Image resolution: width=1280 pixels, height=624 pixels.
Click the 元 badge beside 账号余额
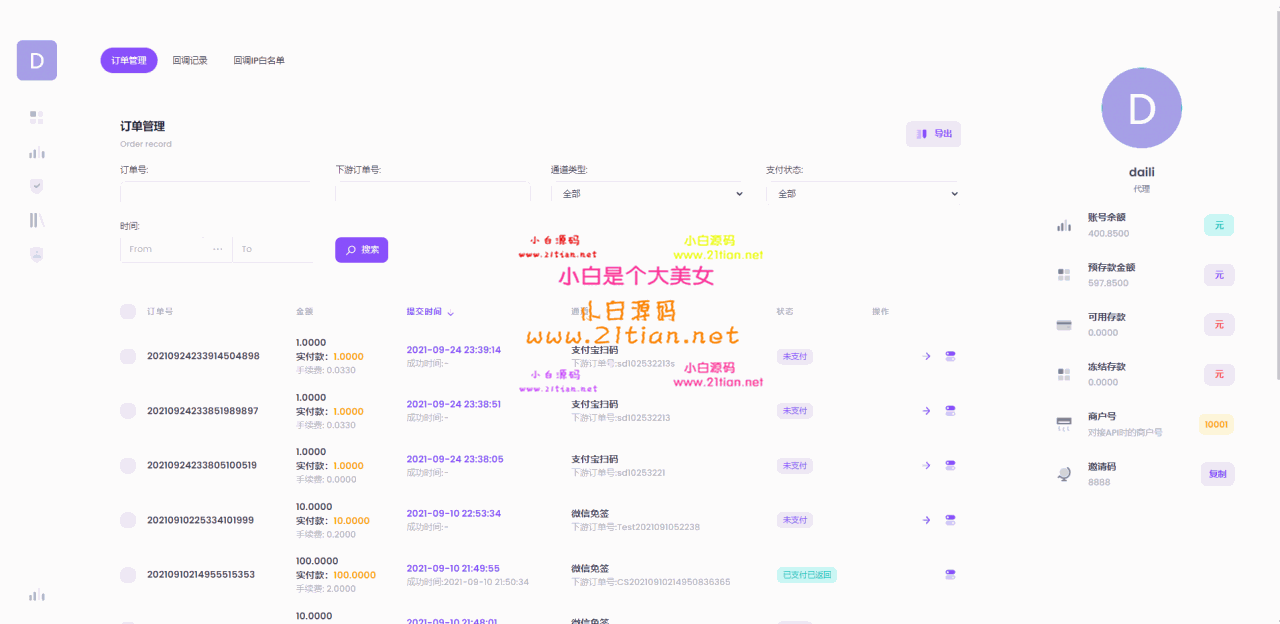(x=1219, y=225)
